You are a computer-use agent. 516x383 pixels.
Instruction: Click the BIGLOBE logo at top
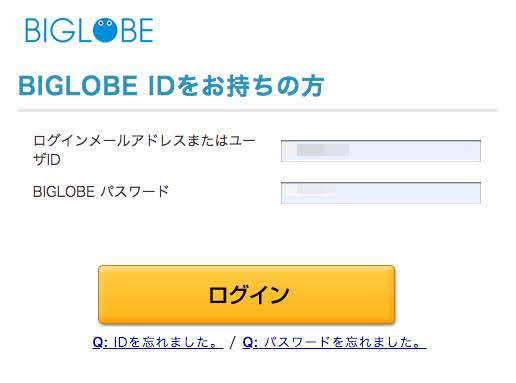[x=89, y=30]
